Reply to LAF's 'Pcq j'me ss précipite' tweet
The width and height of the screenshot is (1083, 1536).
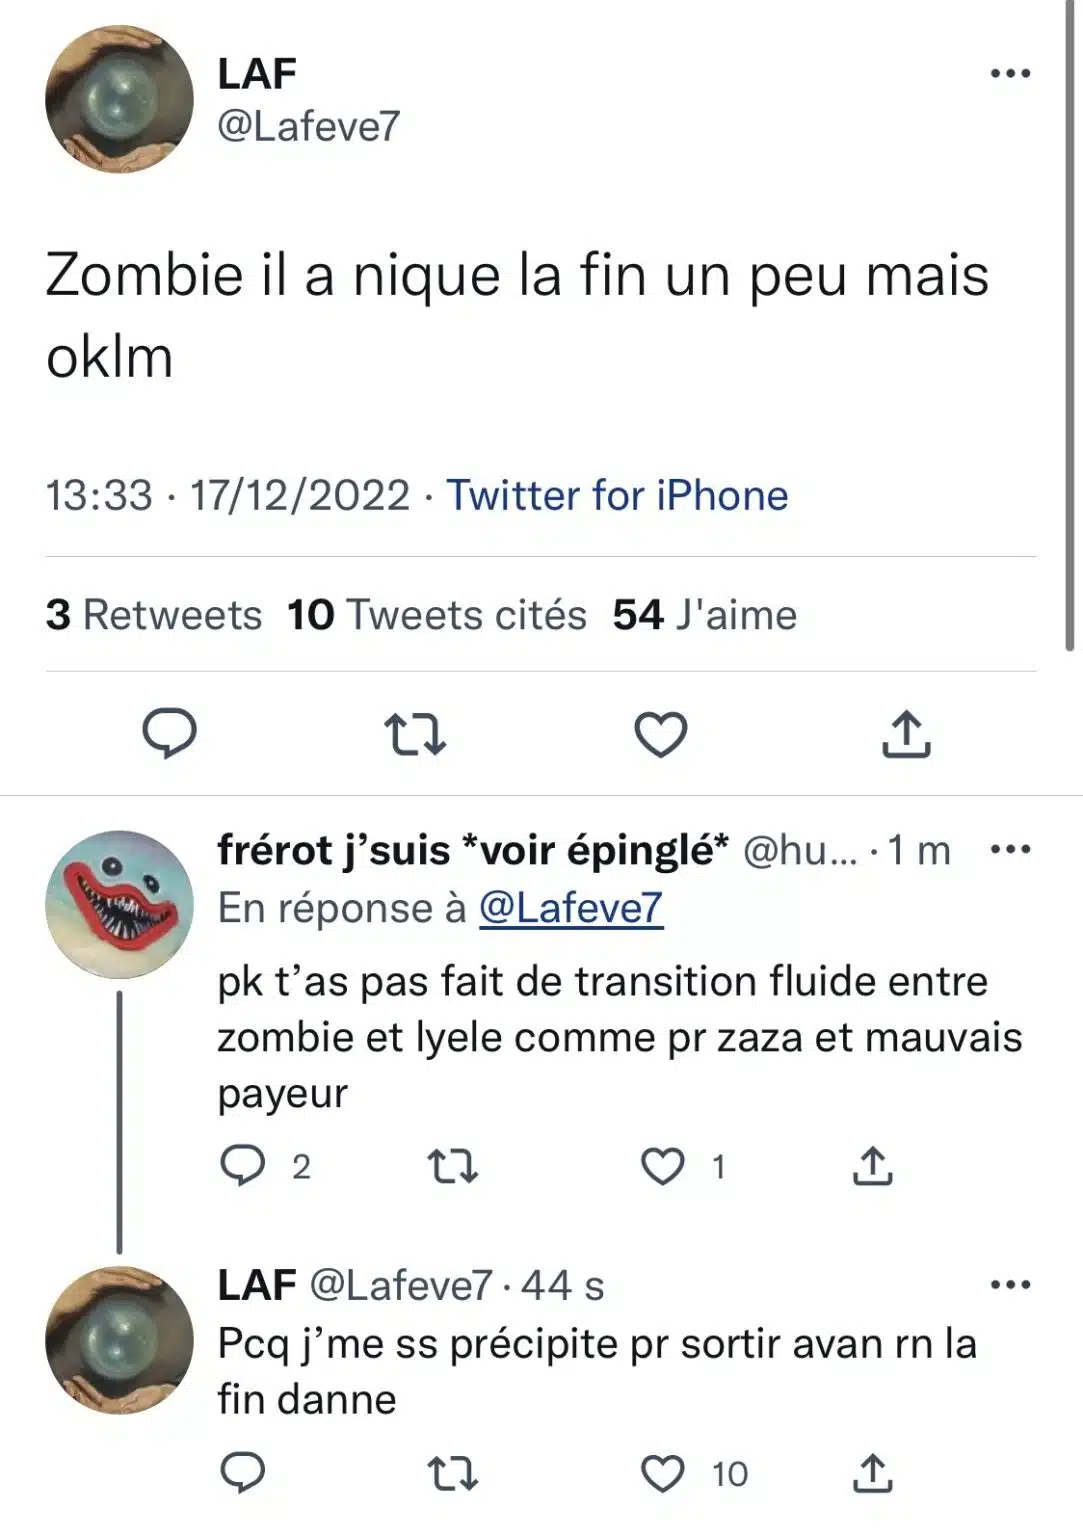pyautogui.click(x=242, y=1473)
